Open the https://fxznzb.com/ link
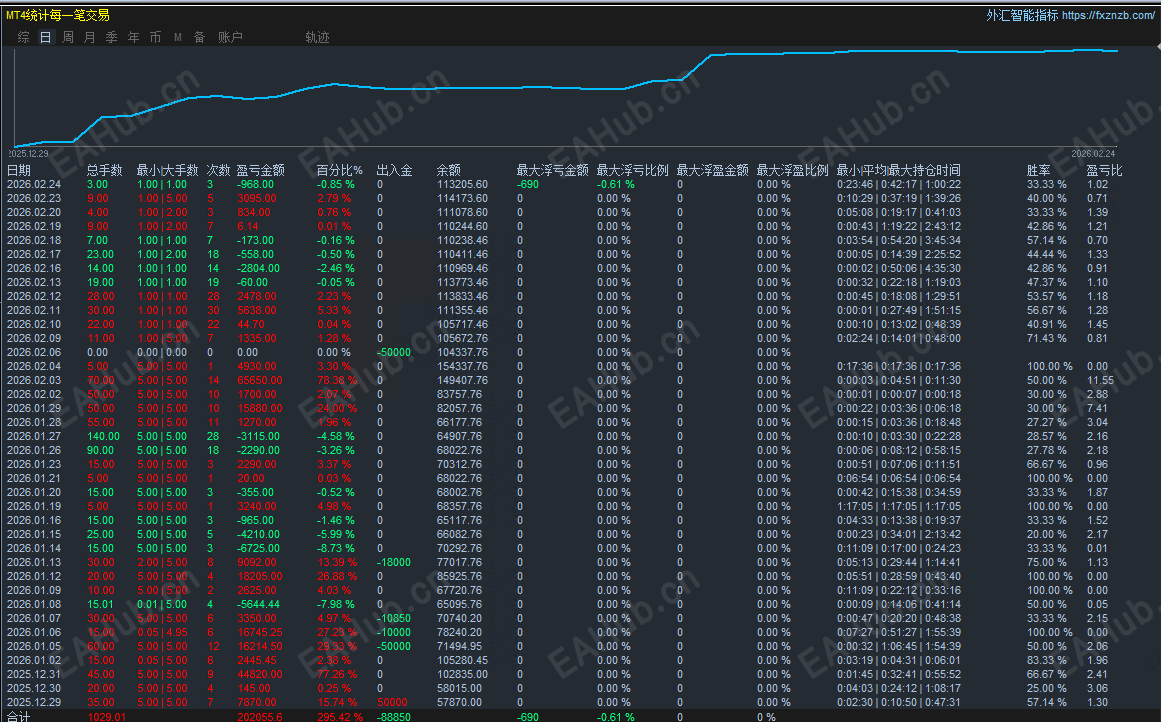Image resolution: width=1161 pixels, height=722 pixels. point(1108,15)
